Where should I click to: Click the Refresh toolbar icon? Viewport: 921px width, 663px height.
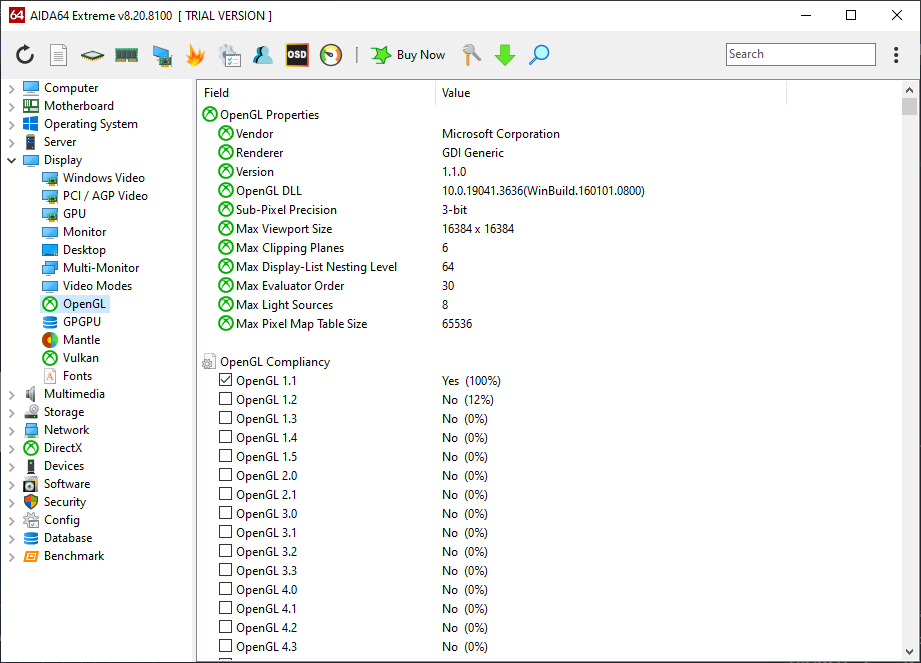click(x=25, y=55)
